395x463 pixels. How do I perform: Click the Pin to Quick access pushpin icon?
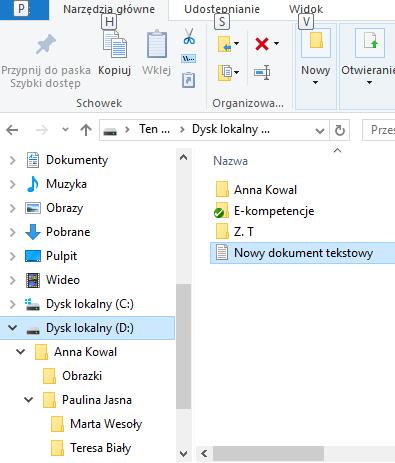pos(46,44)
